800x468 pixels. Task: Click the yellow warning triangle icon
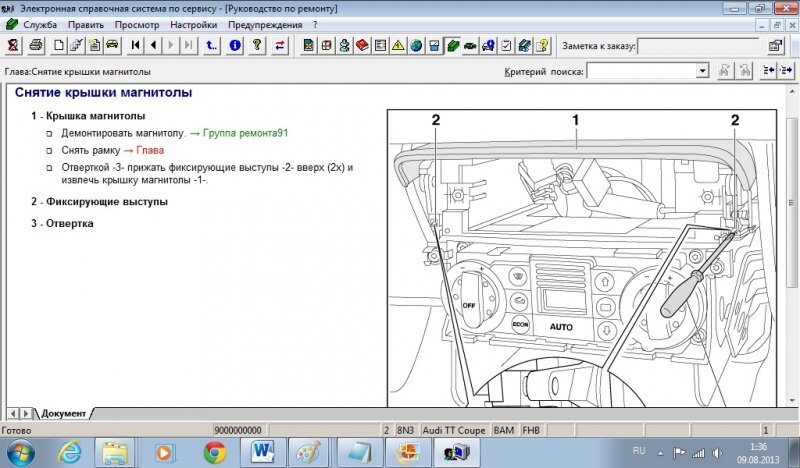pyautogui.click(x=398, y=45)
